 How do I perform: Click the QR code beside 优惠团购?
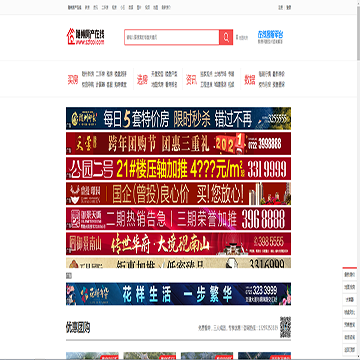(x=285, y=327)
